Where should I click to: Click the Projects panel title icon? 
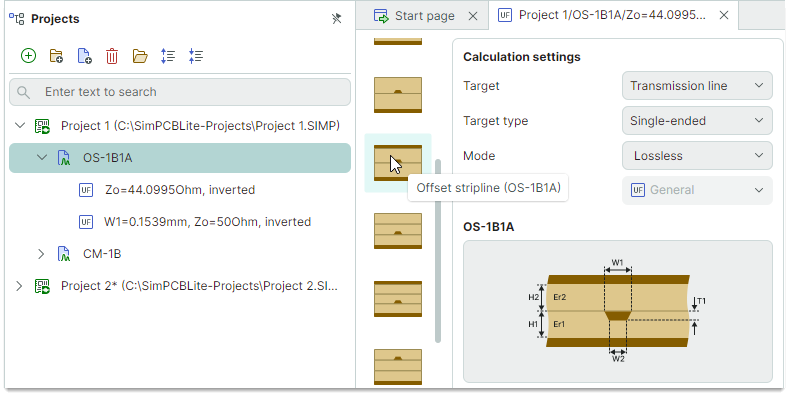pyautogui.click(x=17, y=19)
